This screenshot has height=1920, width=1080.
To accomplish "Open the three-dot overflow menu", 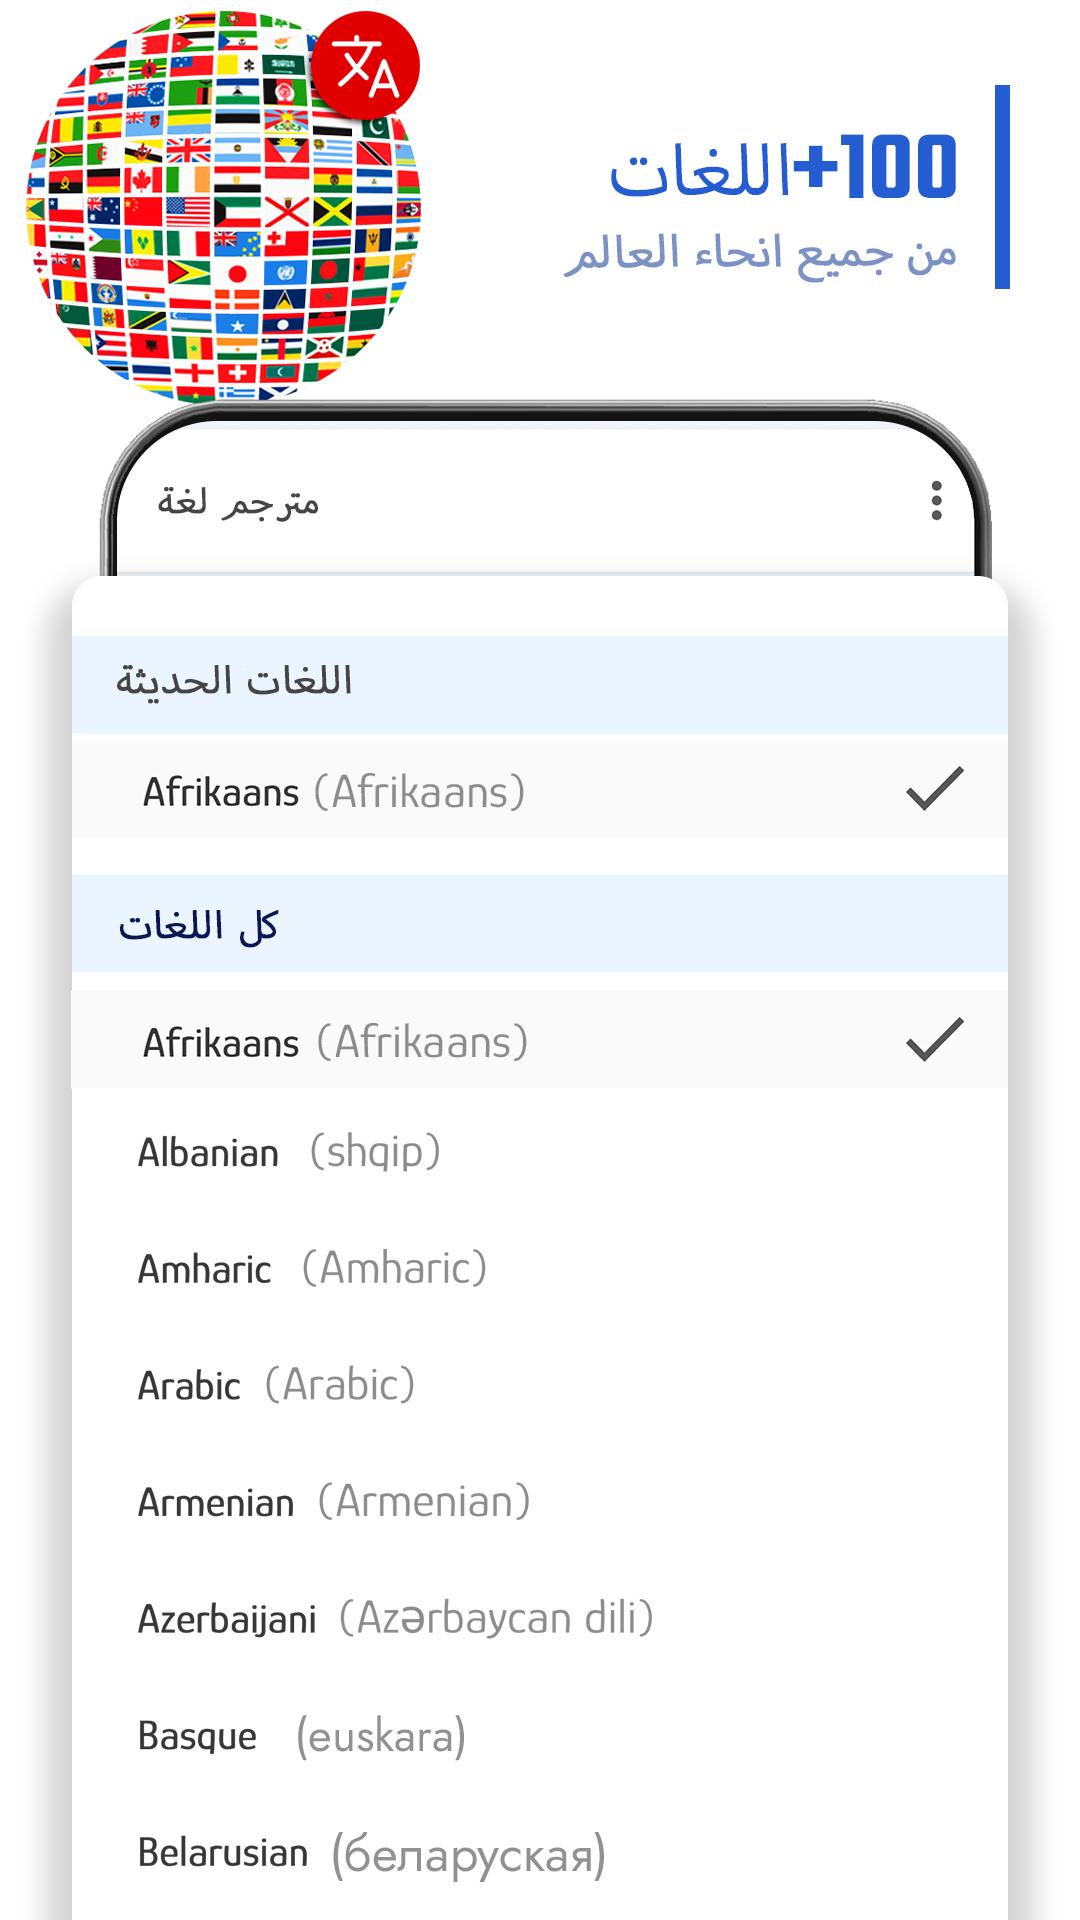I will click(936, 501).
